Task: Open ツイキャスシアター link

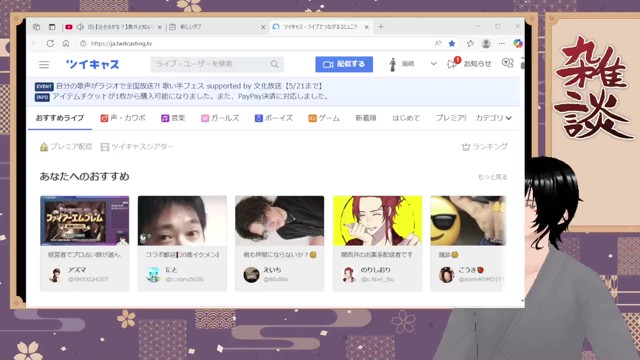Action: 137,147
